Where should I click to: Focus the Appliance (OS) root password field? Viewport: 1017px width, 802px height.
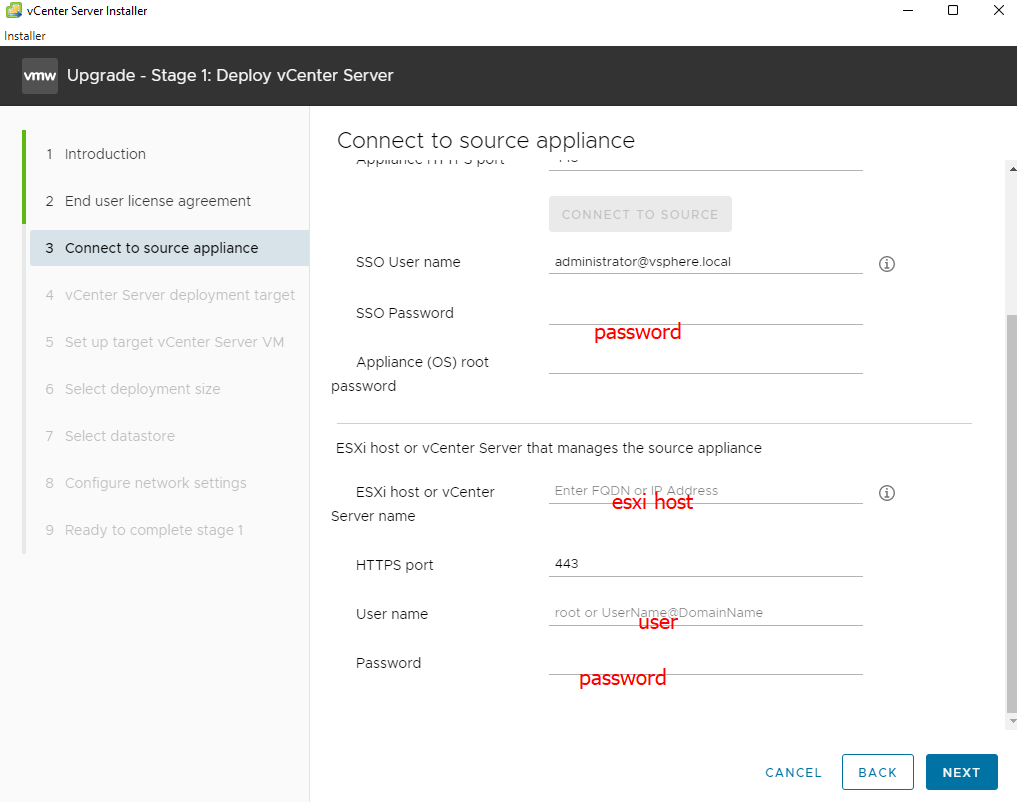pos(706,362)
